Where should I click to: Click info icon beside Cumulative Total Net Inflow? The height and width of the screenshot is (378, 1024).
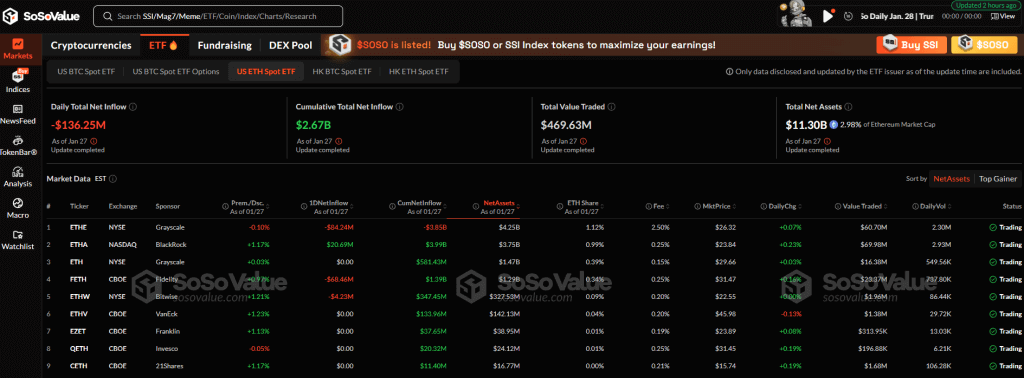(399, 106)
